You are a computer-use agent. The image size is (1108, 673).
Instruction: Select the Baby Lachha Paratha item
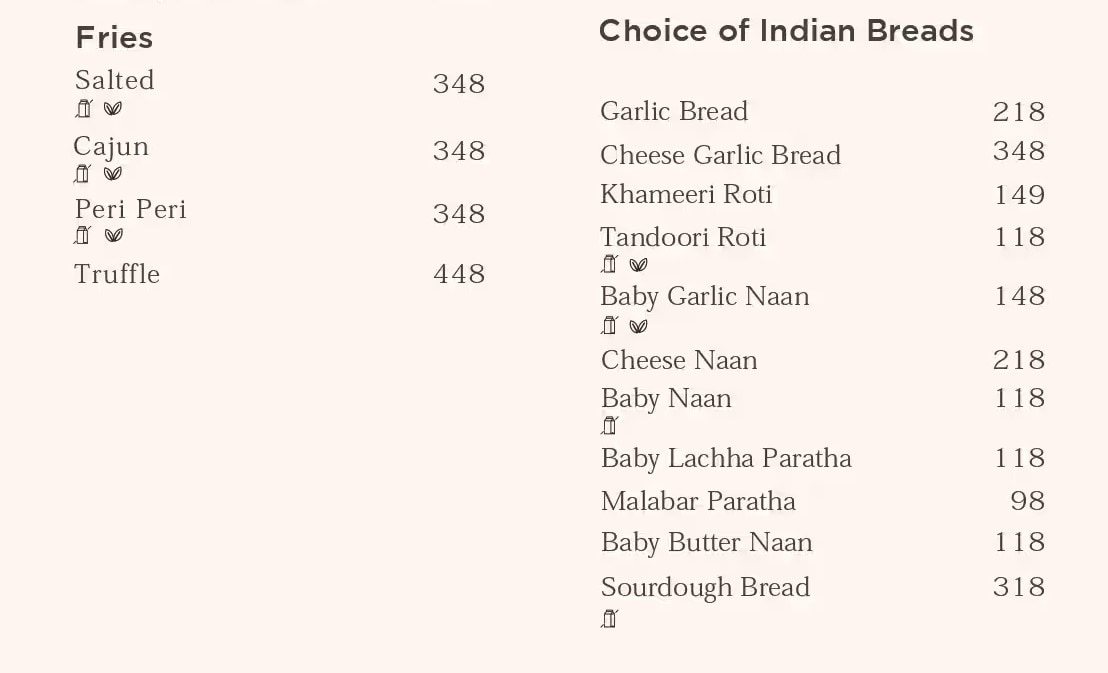[726, 458]
